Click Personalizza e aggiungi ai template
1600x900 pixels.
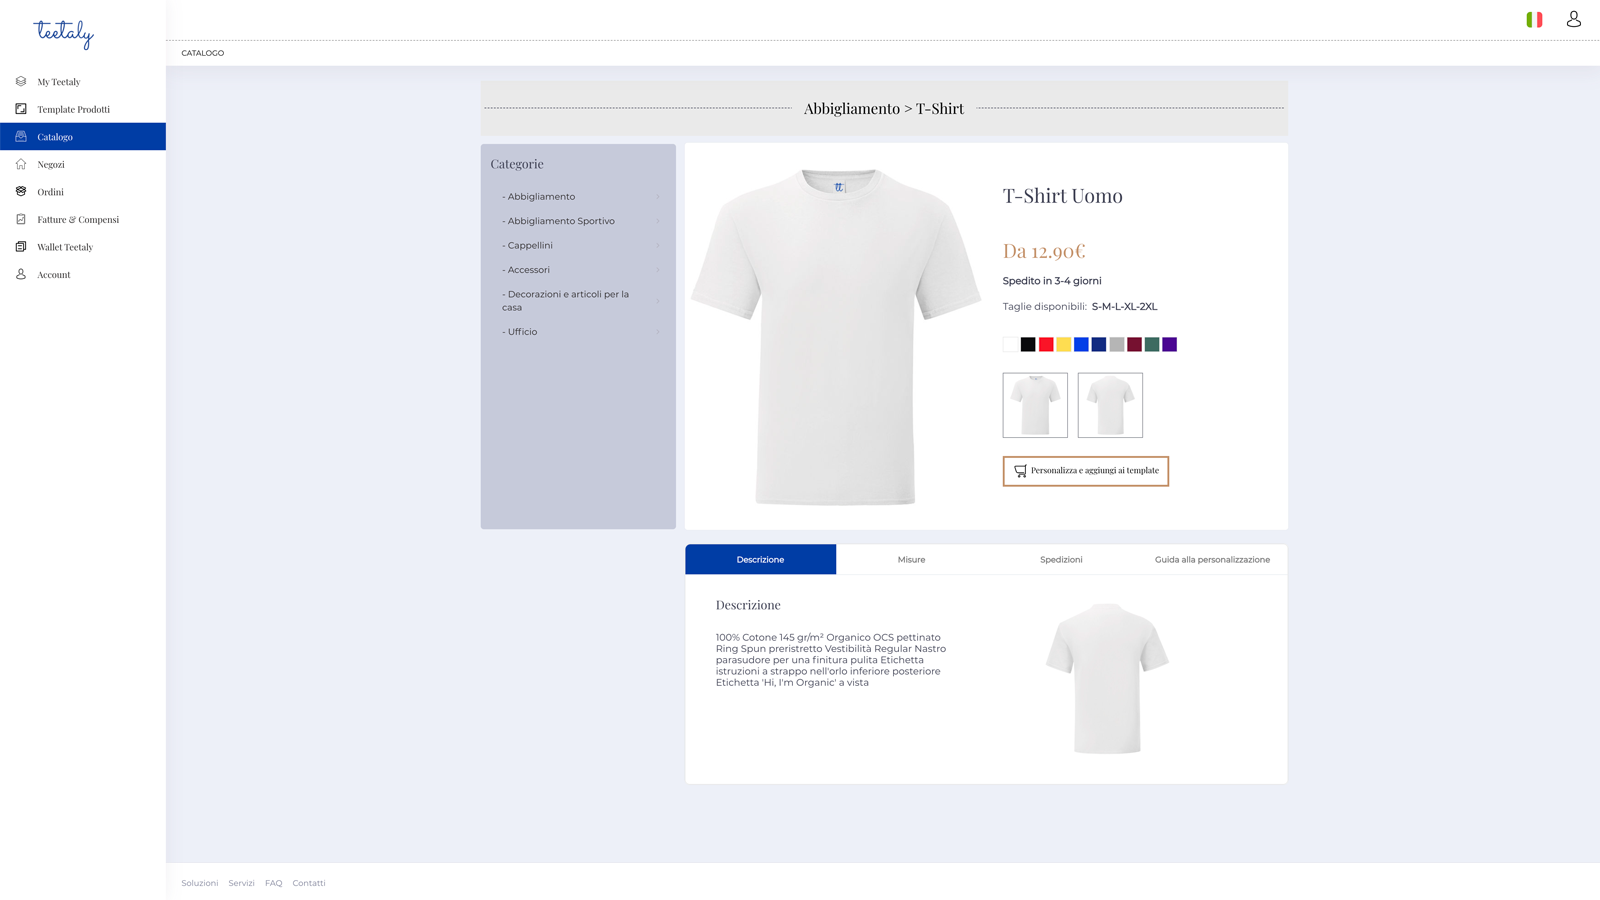pos(1086,471)
